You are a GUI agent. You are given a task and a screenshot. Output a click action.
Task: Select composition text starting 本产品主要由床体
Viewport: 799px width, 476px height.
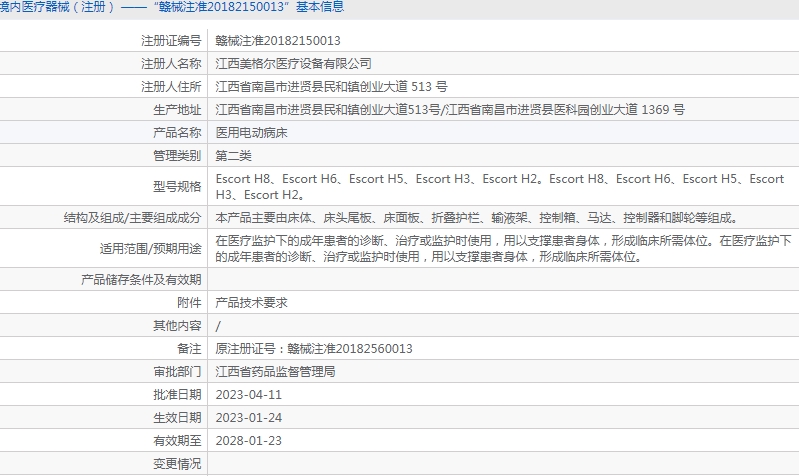tap(477, 218)
